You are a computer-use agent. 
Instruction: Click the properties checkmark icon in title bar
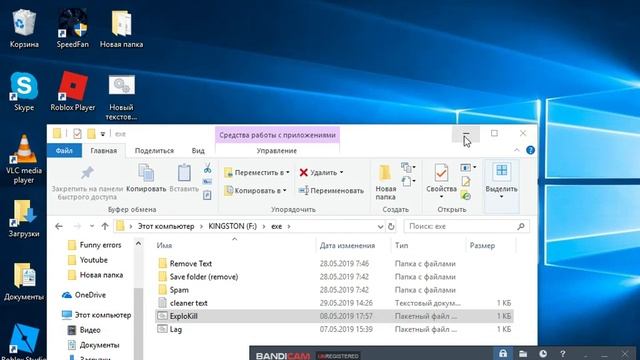point(77,133)
